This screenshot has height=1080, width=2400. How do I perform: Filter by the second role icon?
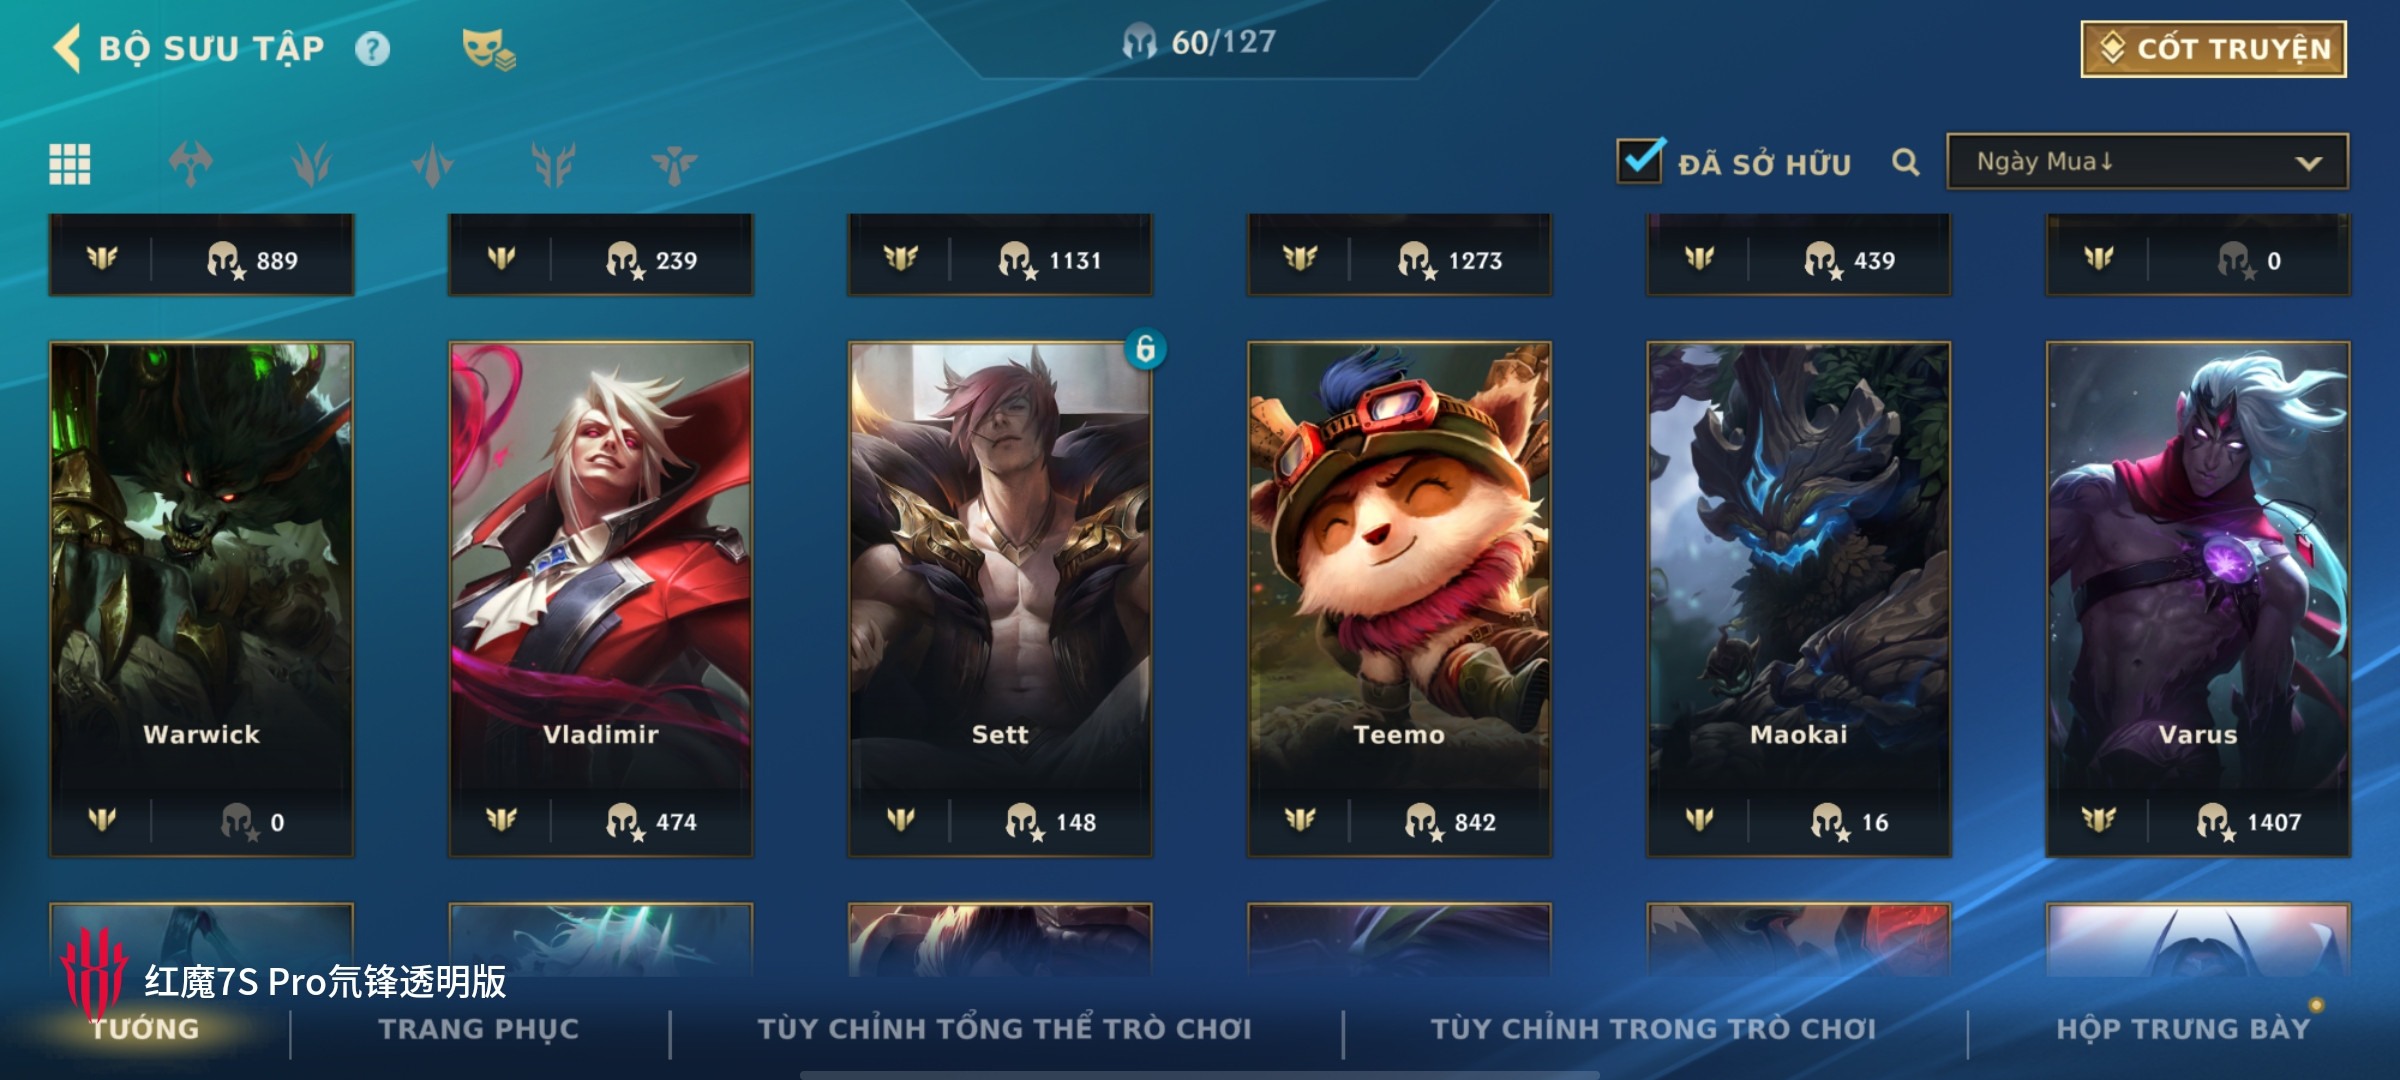click(x=312, y=164)
